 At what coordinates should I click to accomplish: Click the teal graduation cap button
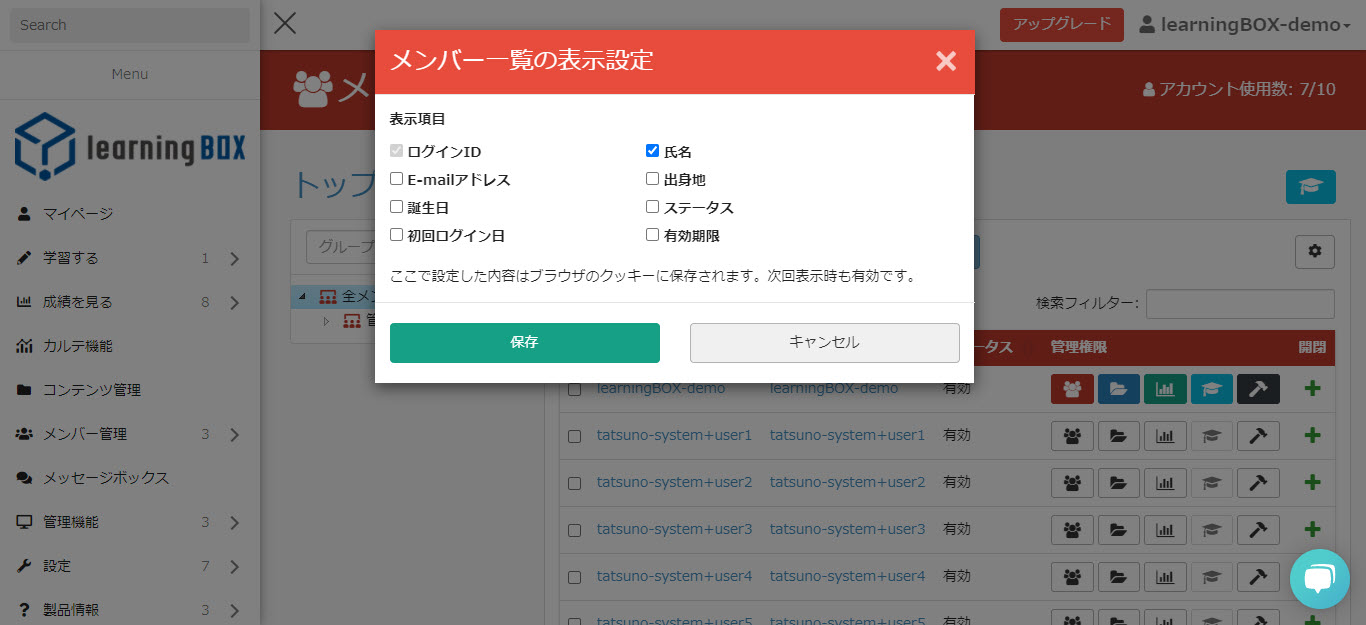click(1310, 187)
